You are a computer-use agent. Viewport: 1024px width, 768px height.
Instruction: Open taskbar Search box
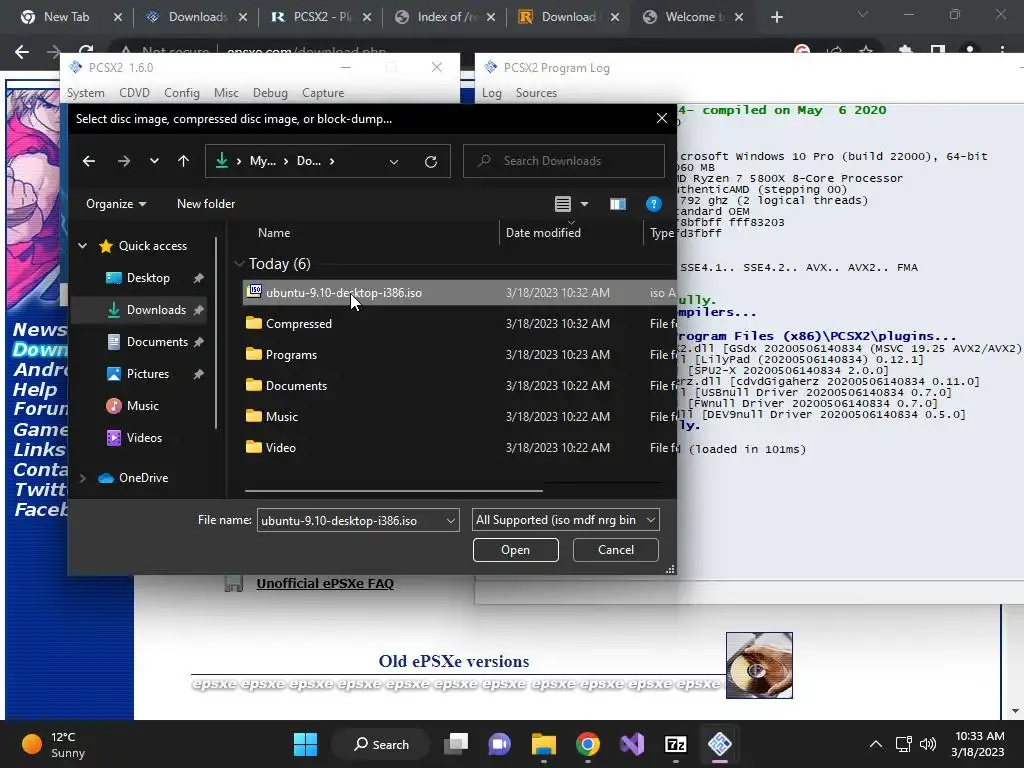tap(381, 744)
